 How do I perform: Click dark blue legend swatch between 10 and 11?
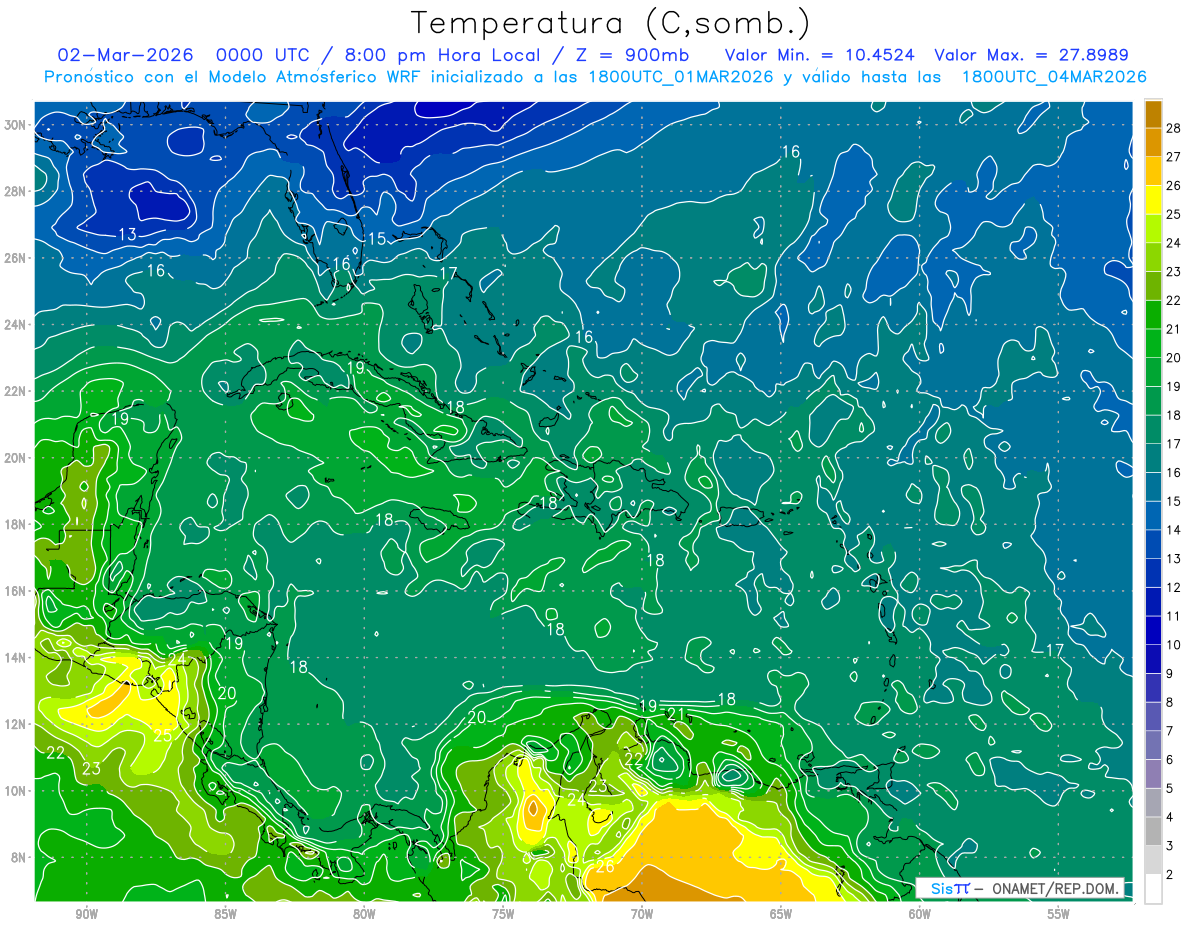point(1153,630)
